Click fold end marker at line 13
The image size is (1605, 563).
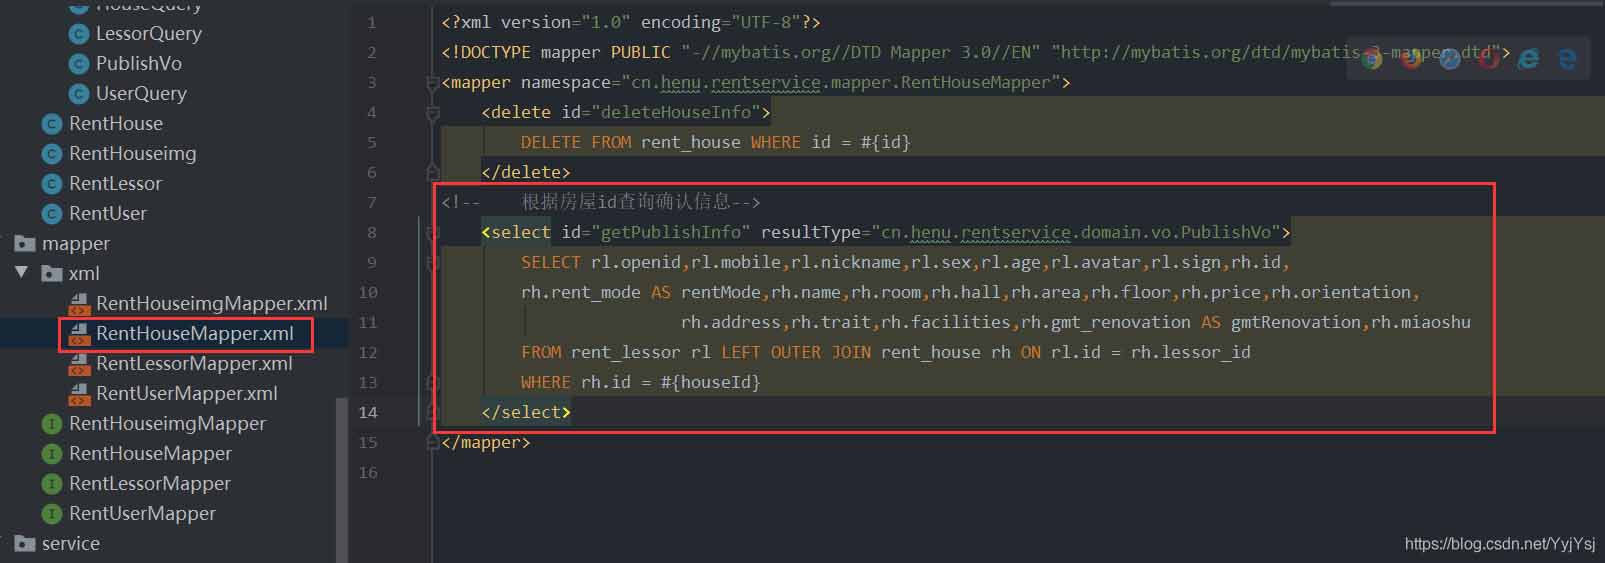pyautogui.click(x=433, y=382)
